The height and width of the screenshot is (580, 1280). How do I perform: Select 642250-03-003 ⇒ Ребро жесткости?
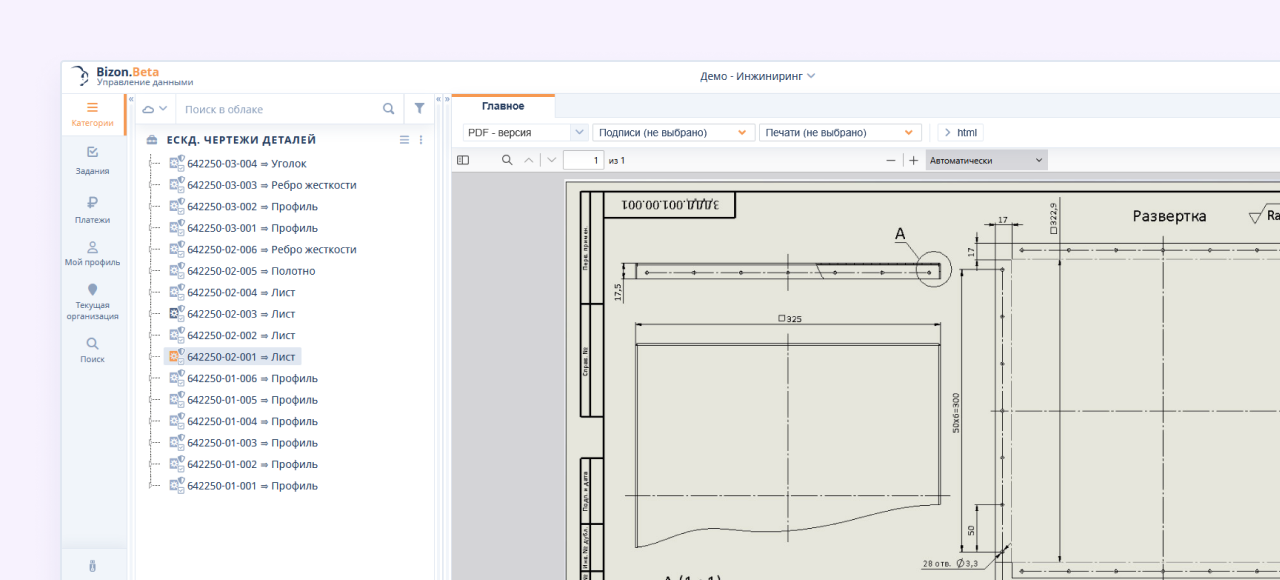[272, 185]
